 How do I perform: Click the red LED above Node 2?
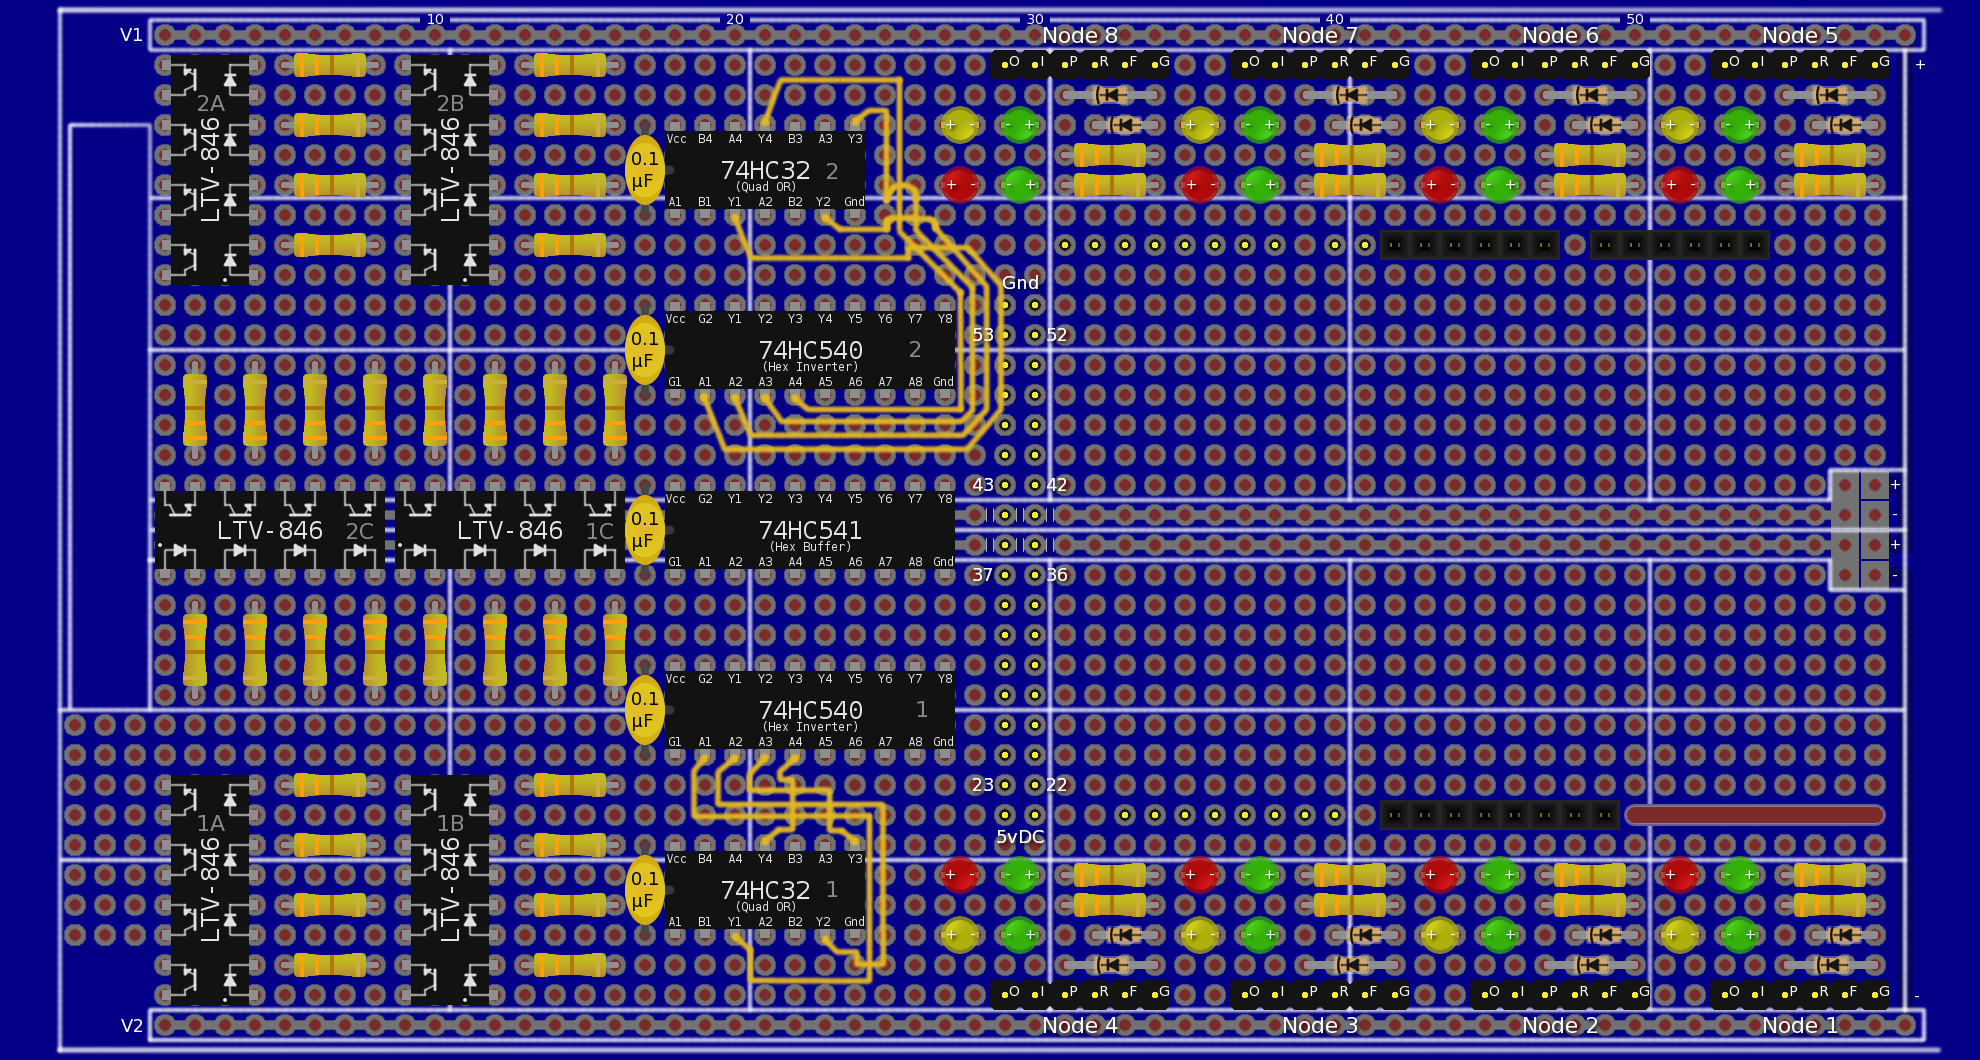(x=1440, y=875)
